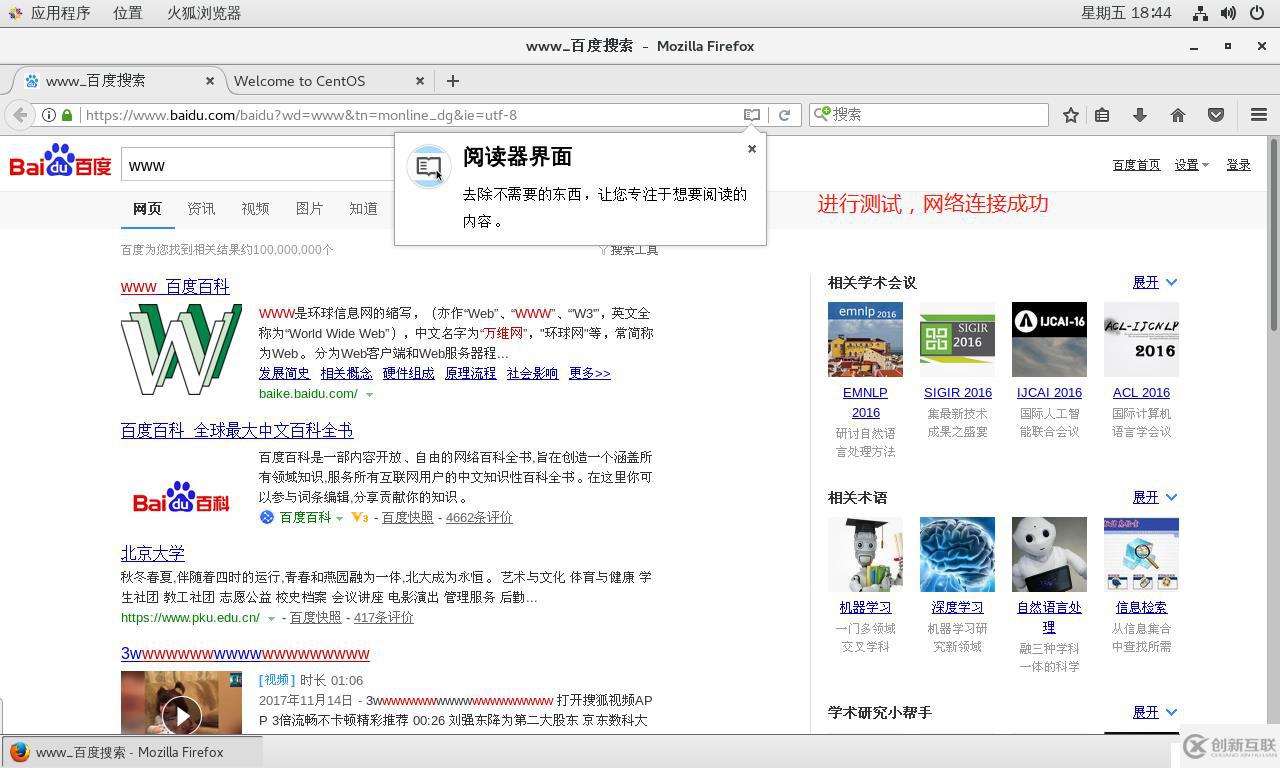The image size is (1280, 768).
Task: Open the Downloads arrow icon
Action: click(x=1140, y=115)
